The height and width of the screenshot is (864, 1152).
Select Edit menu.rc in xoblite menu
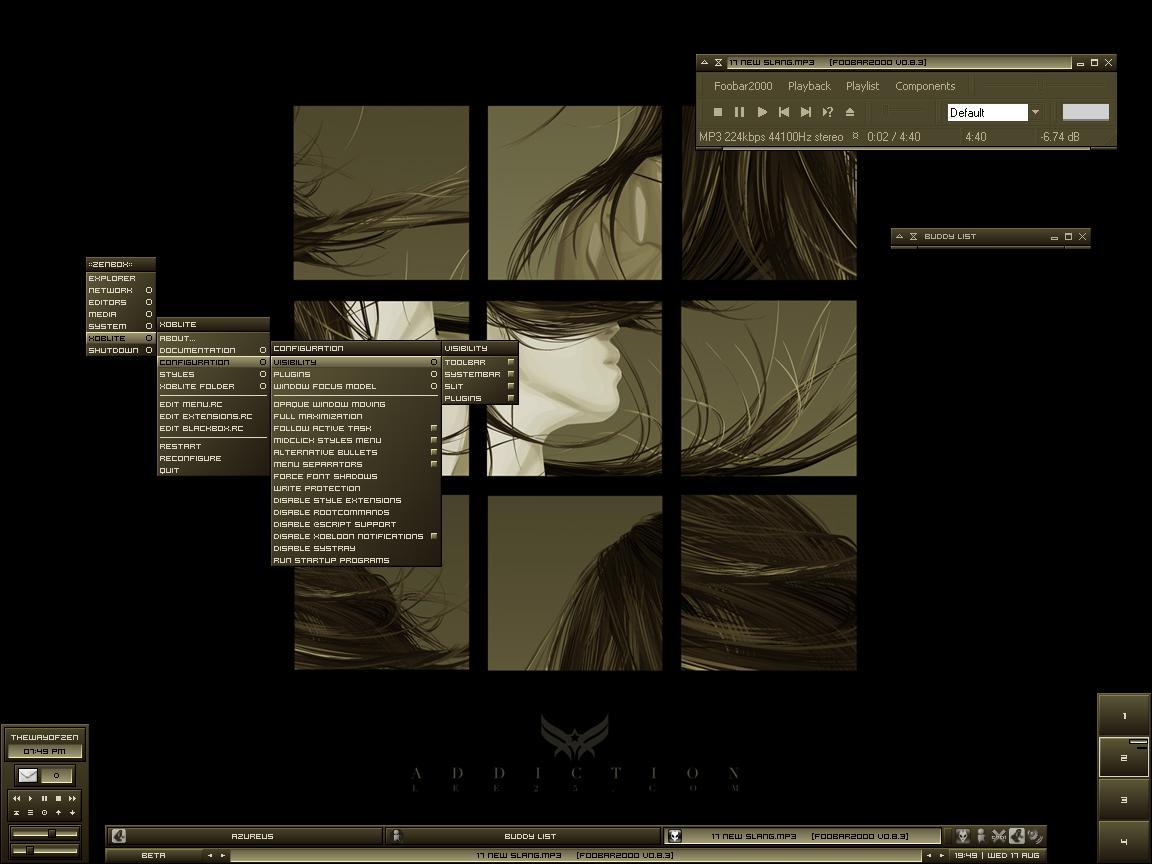click(x=213, y=404)
